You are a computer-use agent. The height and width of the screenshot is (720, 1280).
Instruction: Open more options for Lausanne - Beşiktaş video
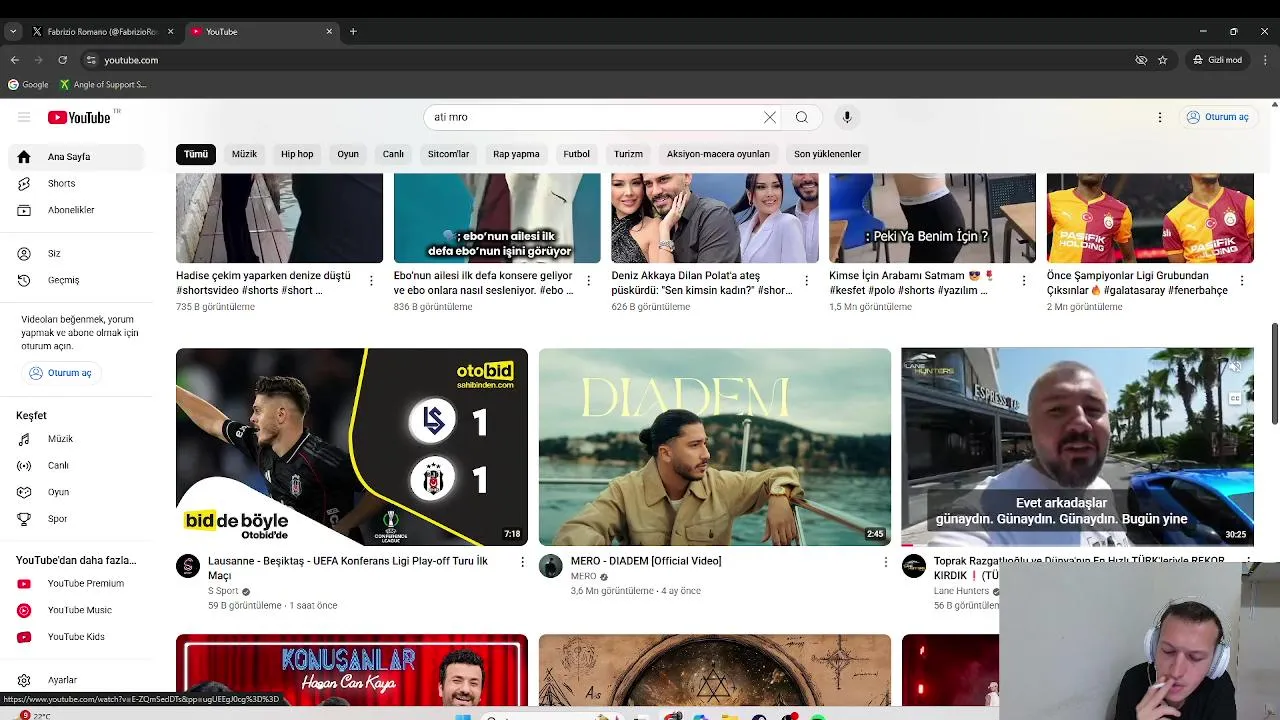point(522,562)
